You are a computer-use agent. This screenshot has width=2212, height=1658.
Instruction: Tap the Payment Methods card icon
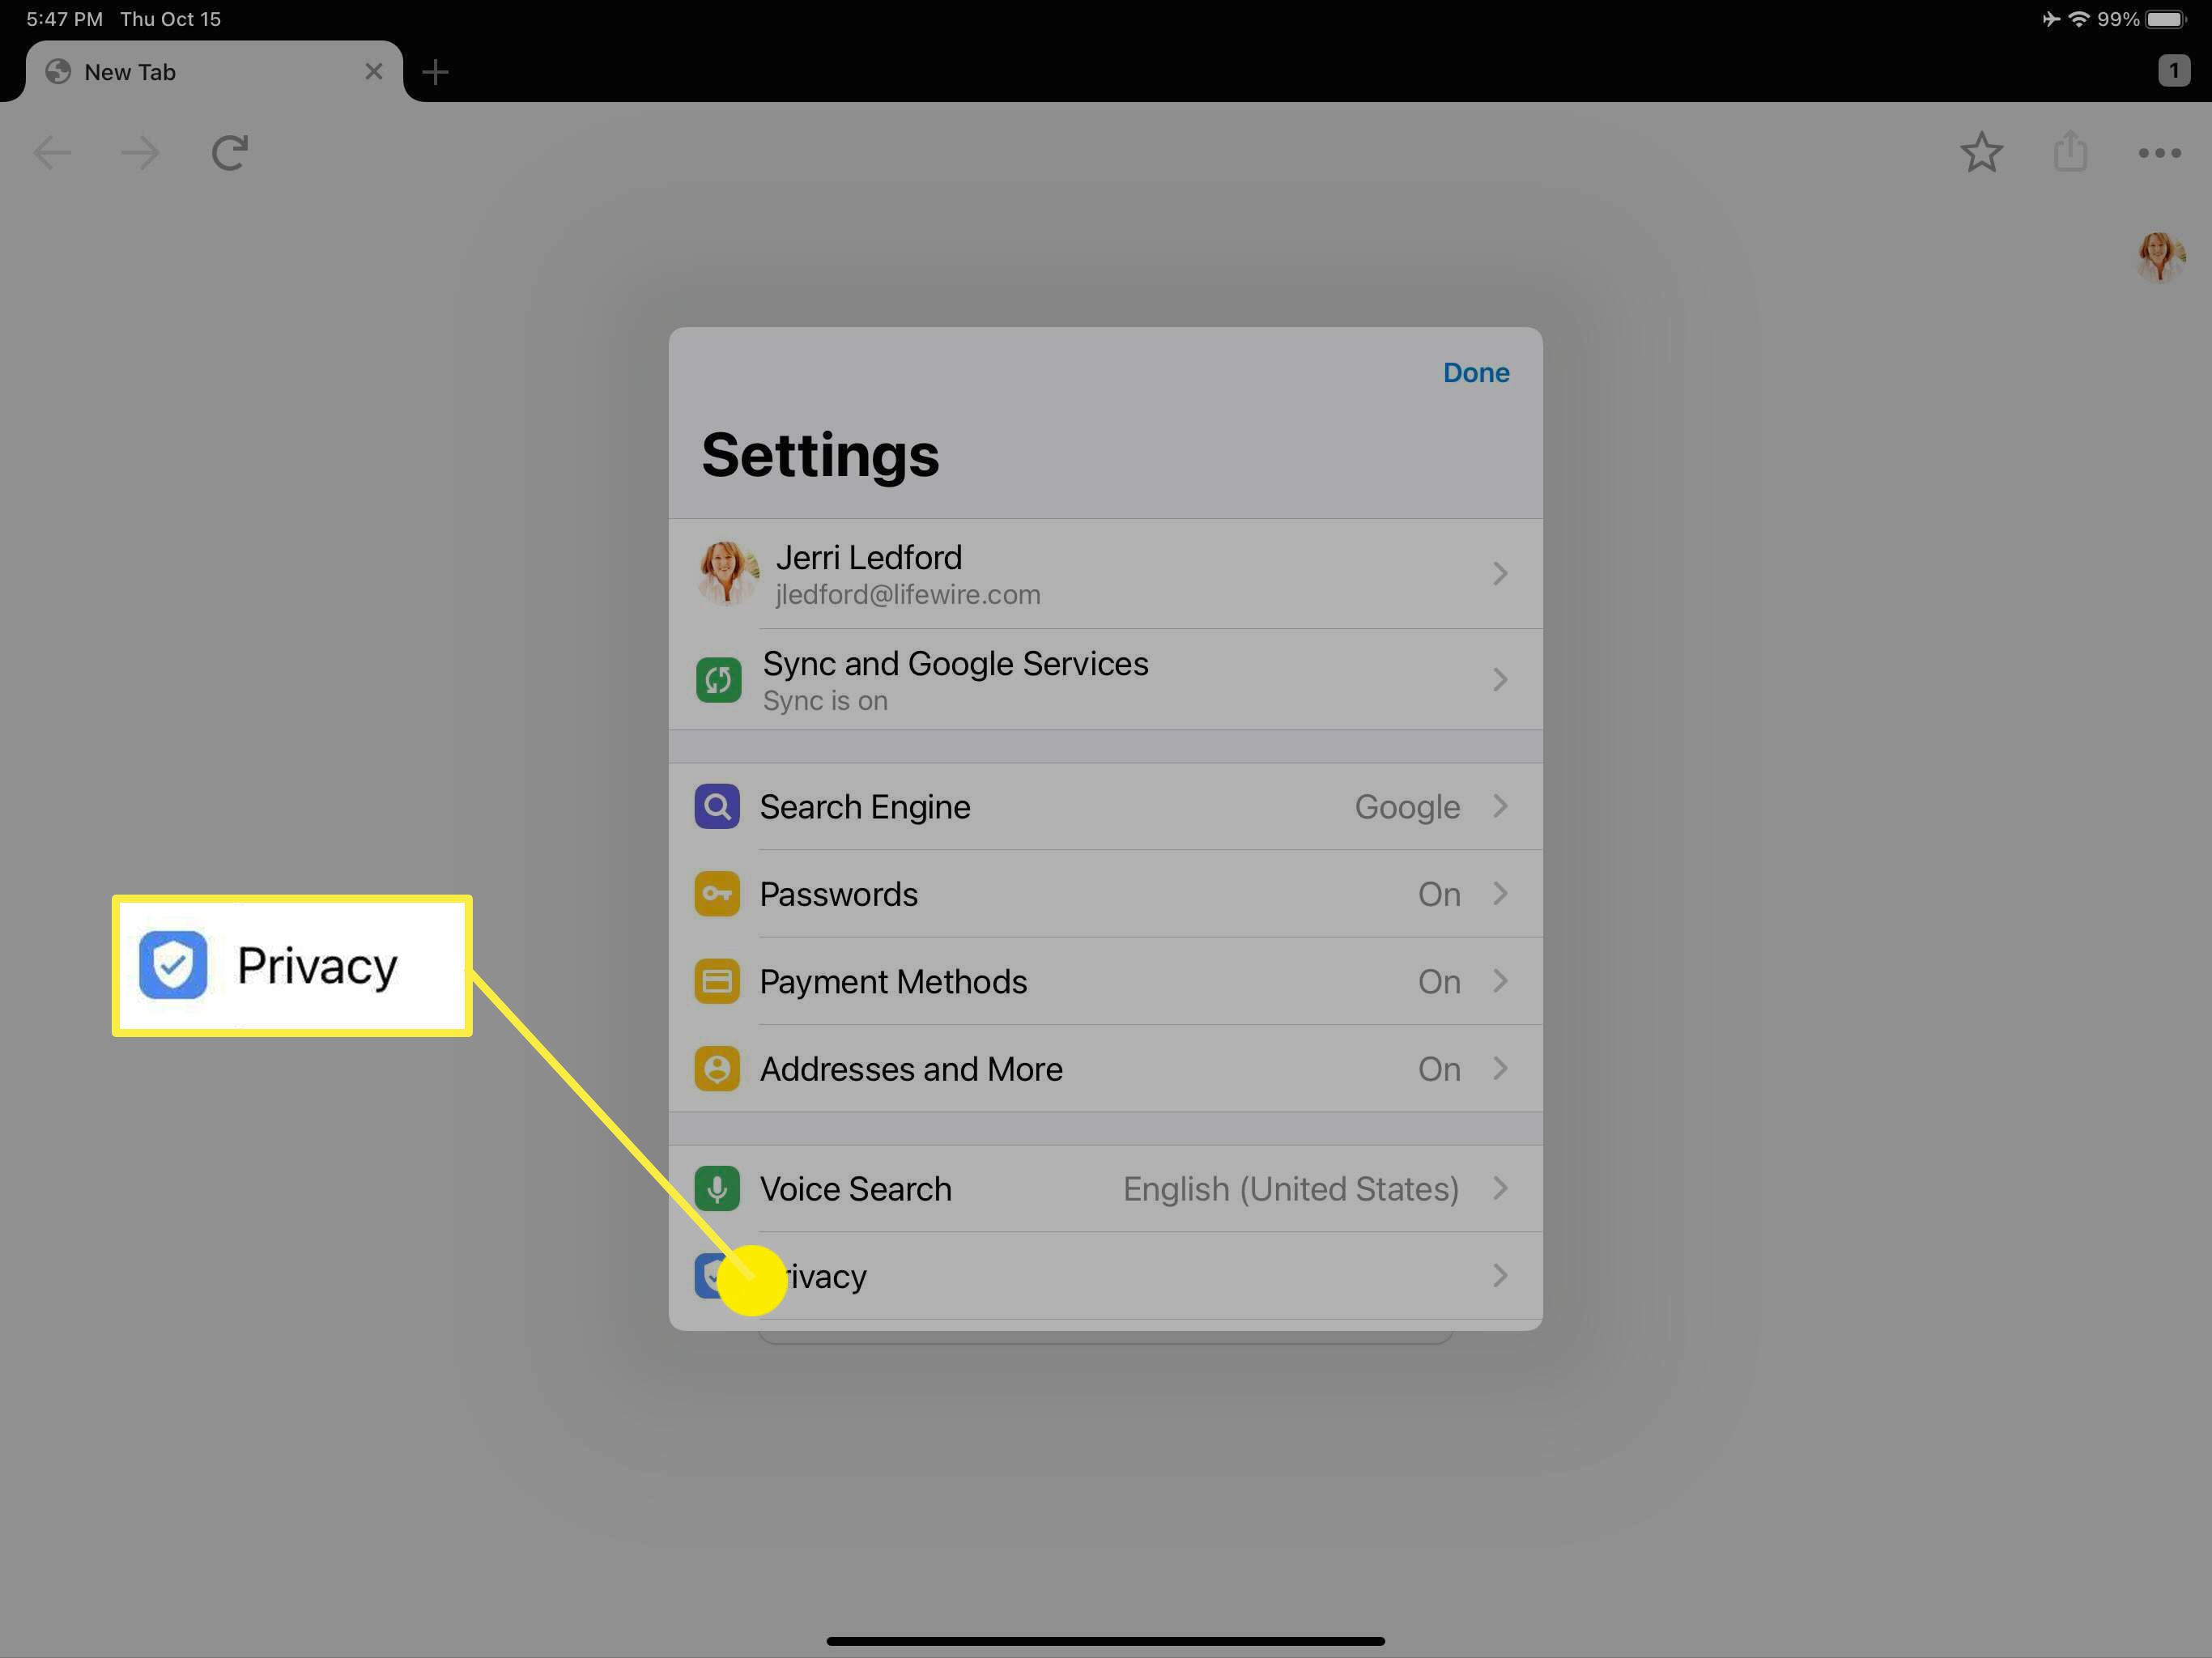pyautogui.click(x=717, y=981)
